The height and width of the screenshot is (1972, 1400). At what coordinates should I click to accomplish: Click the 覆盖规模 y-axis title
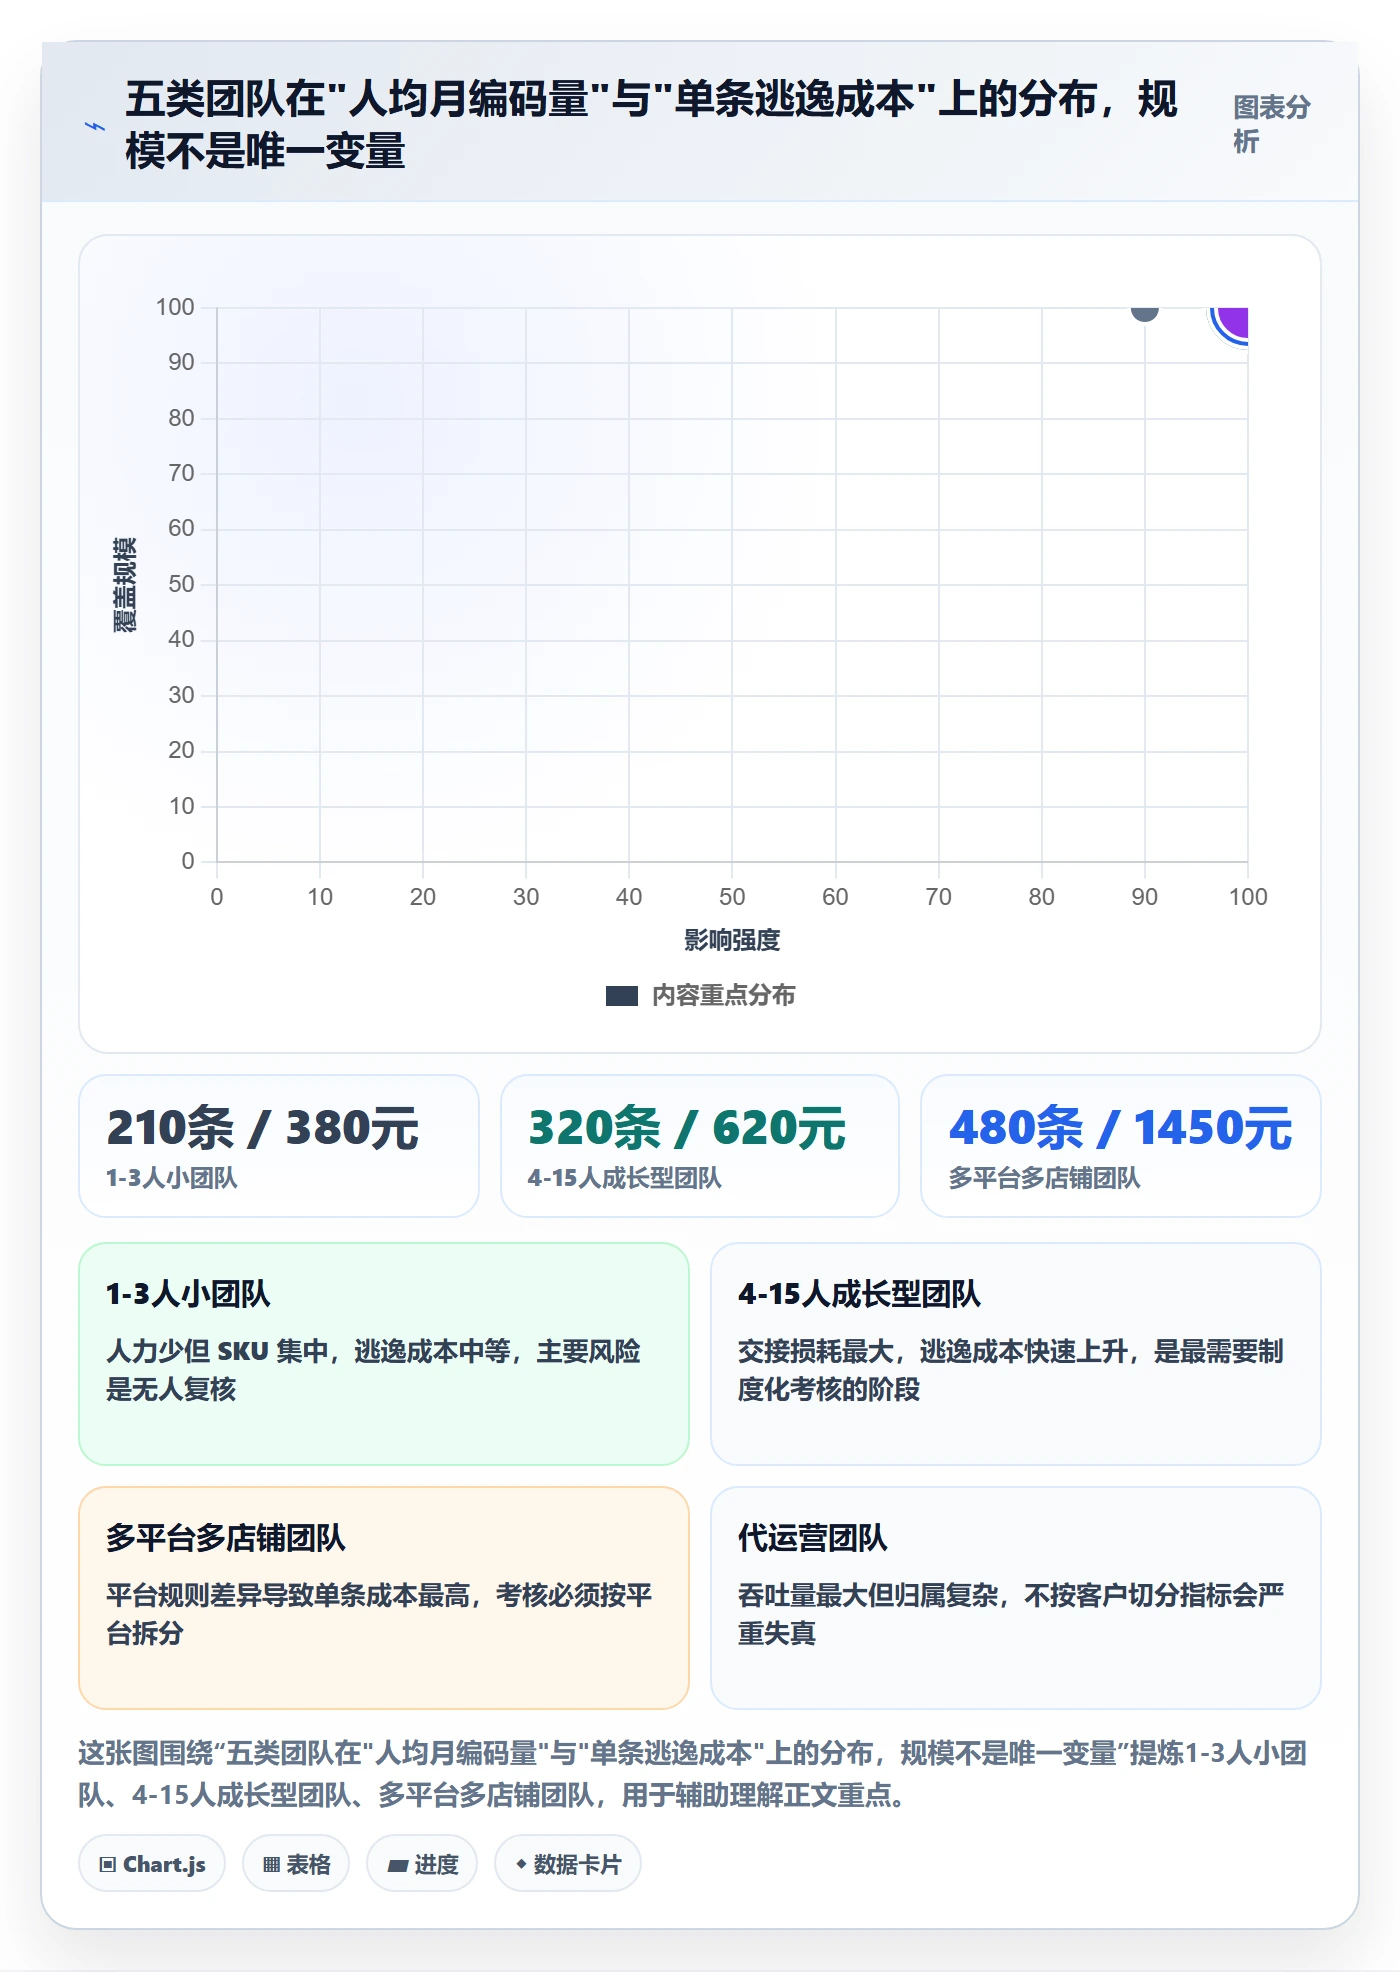(x=124, y=585)
